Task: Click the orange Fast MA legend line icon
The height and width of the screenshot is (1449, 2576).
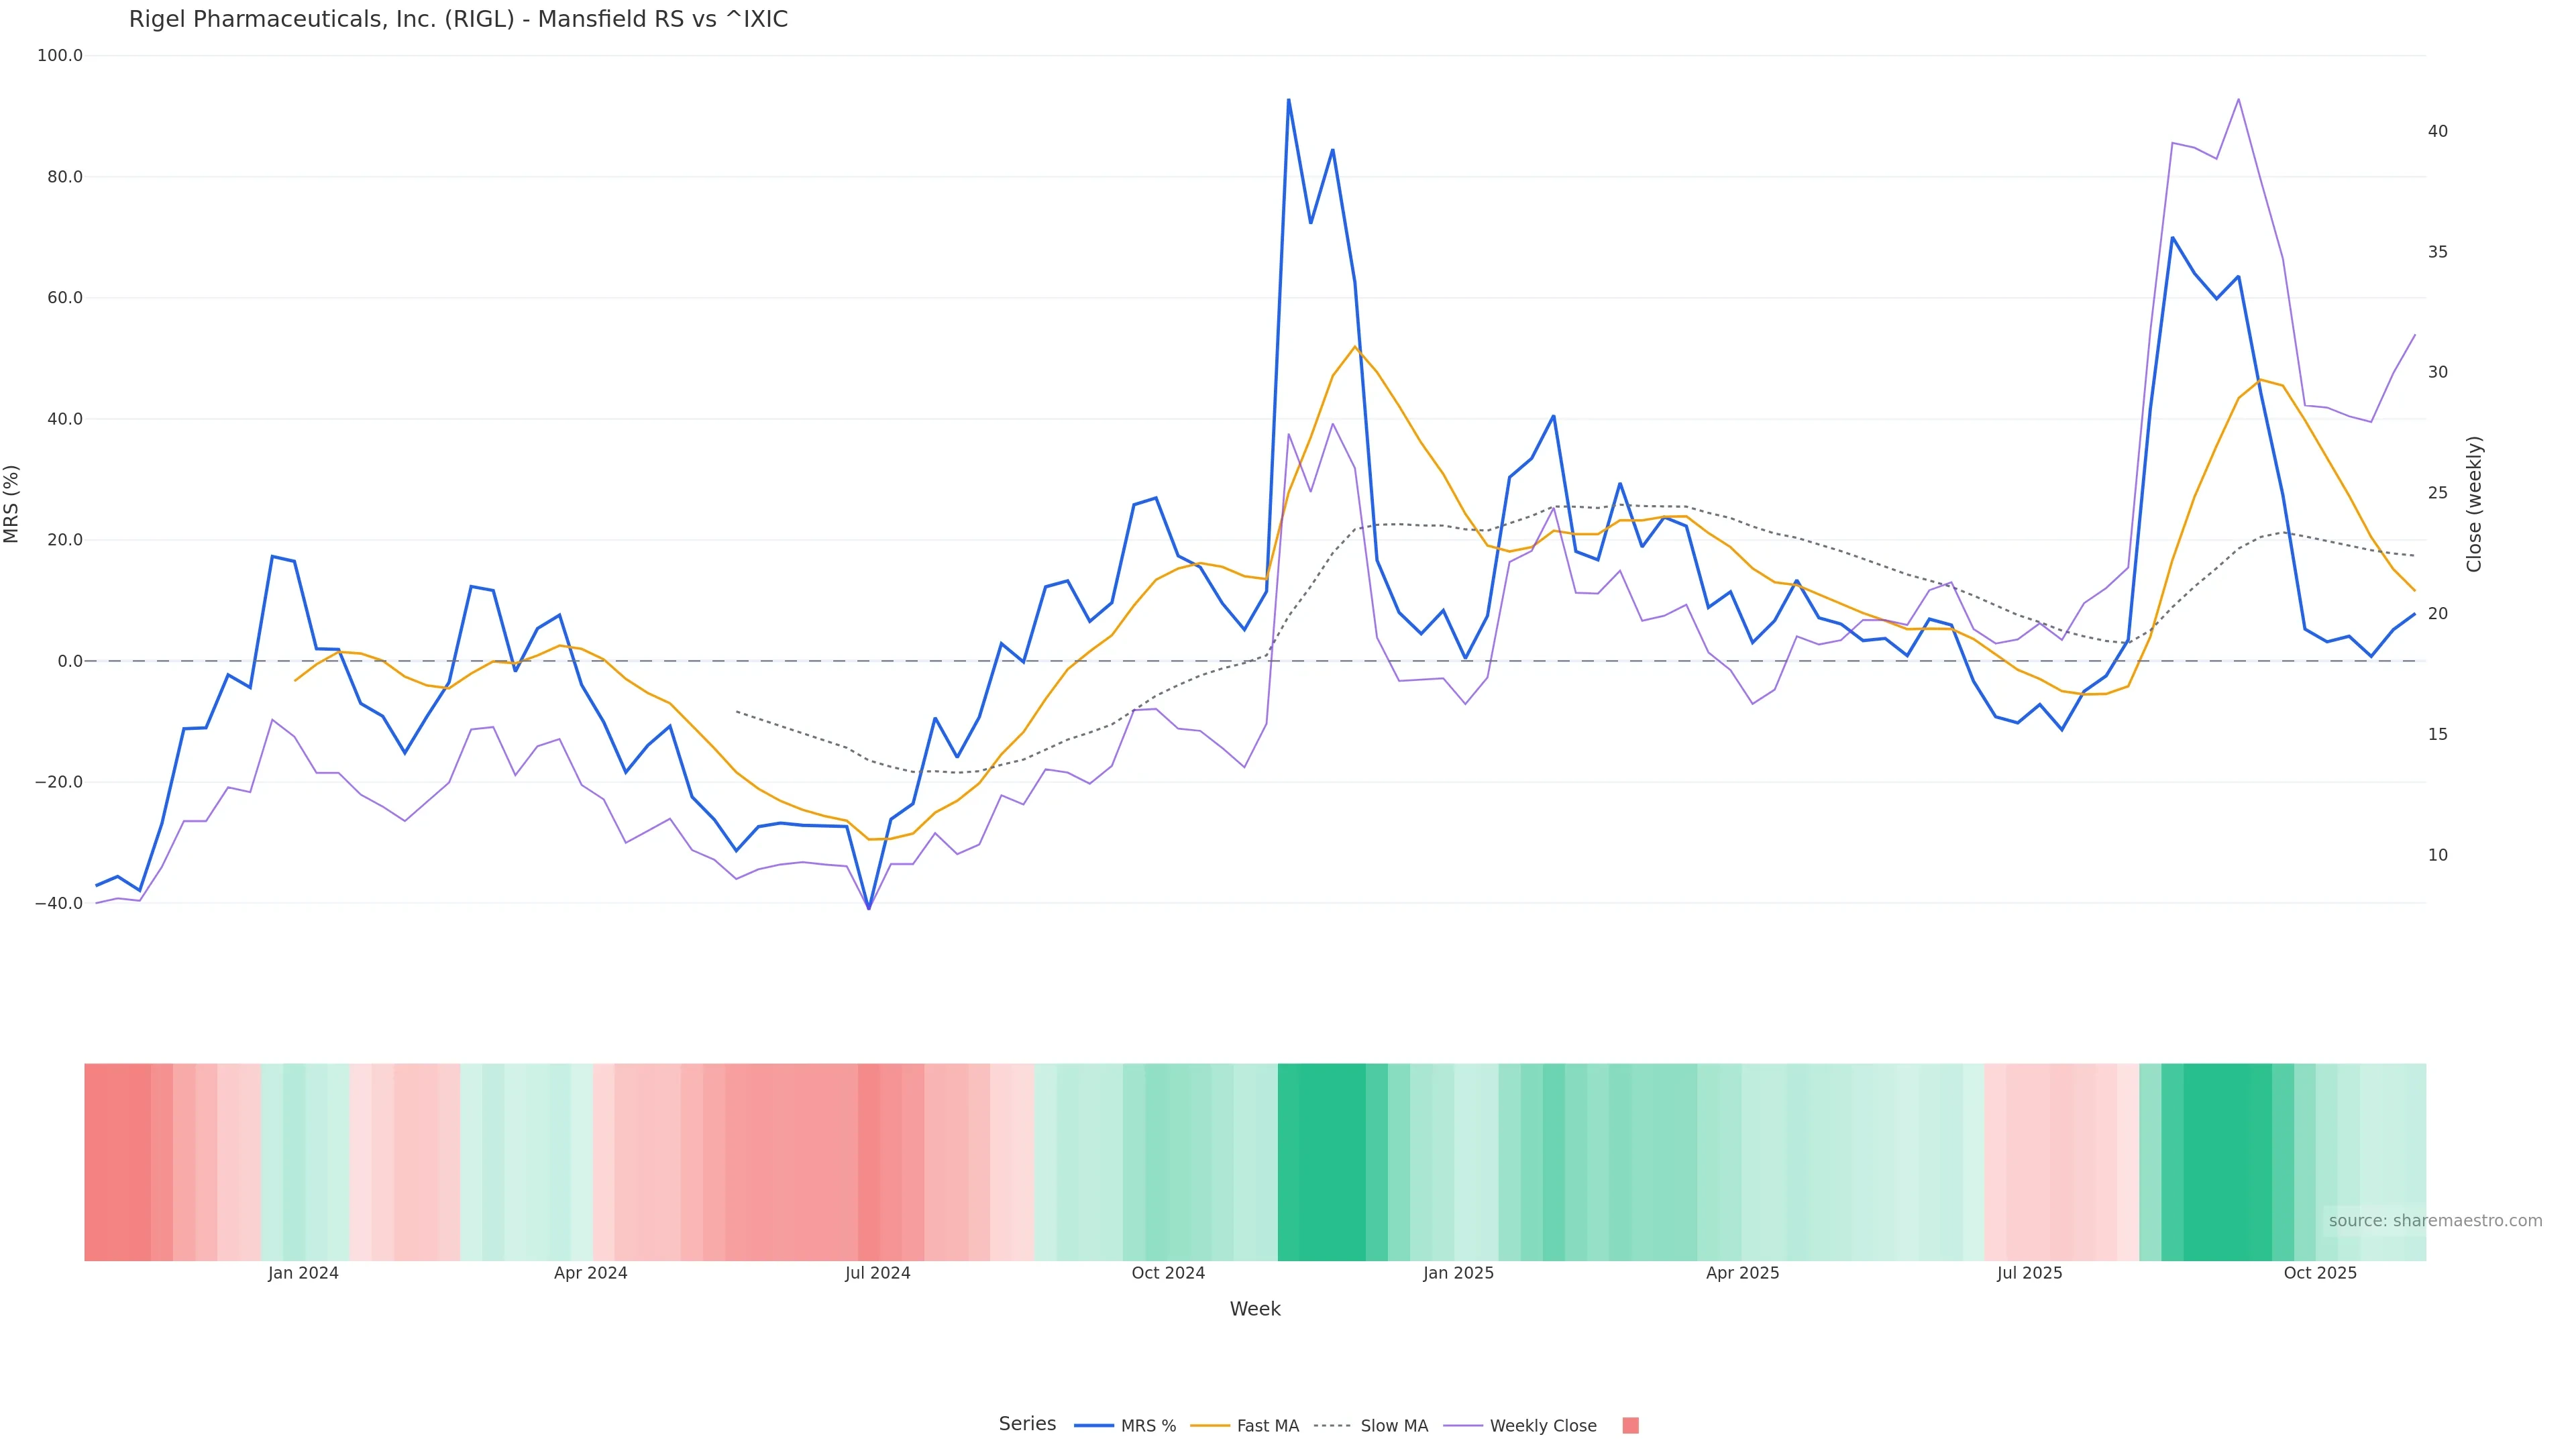Action: (x=1210, y=1426)
